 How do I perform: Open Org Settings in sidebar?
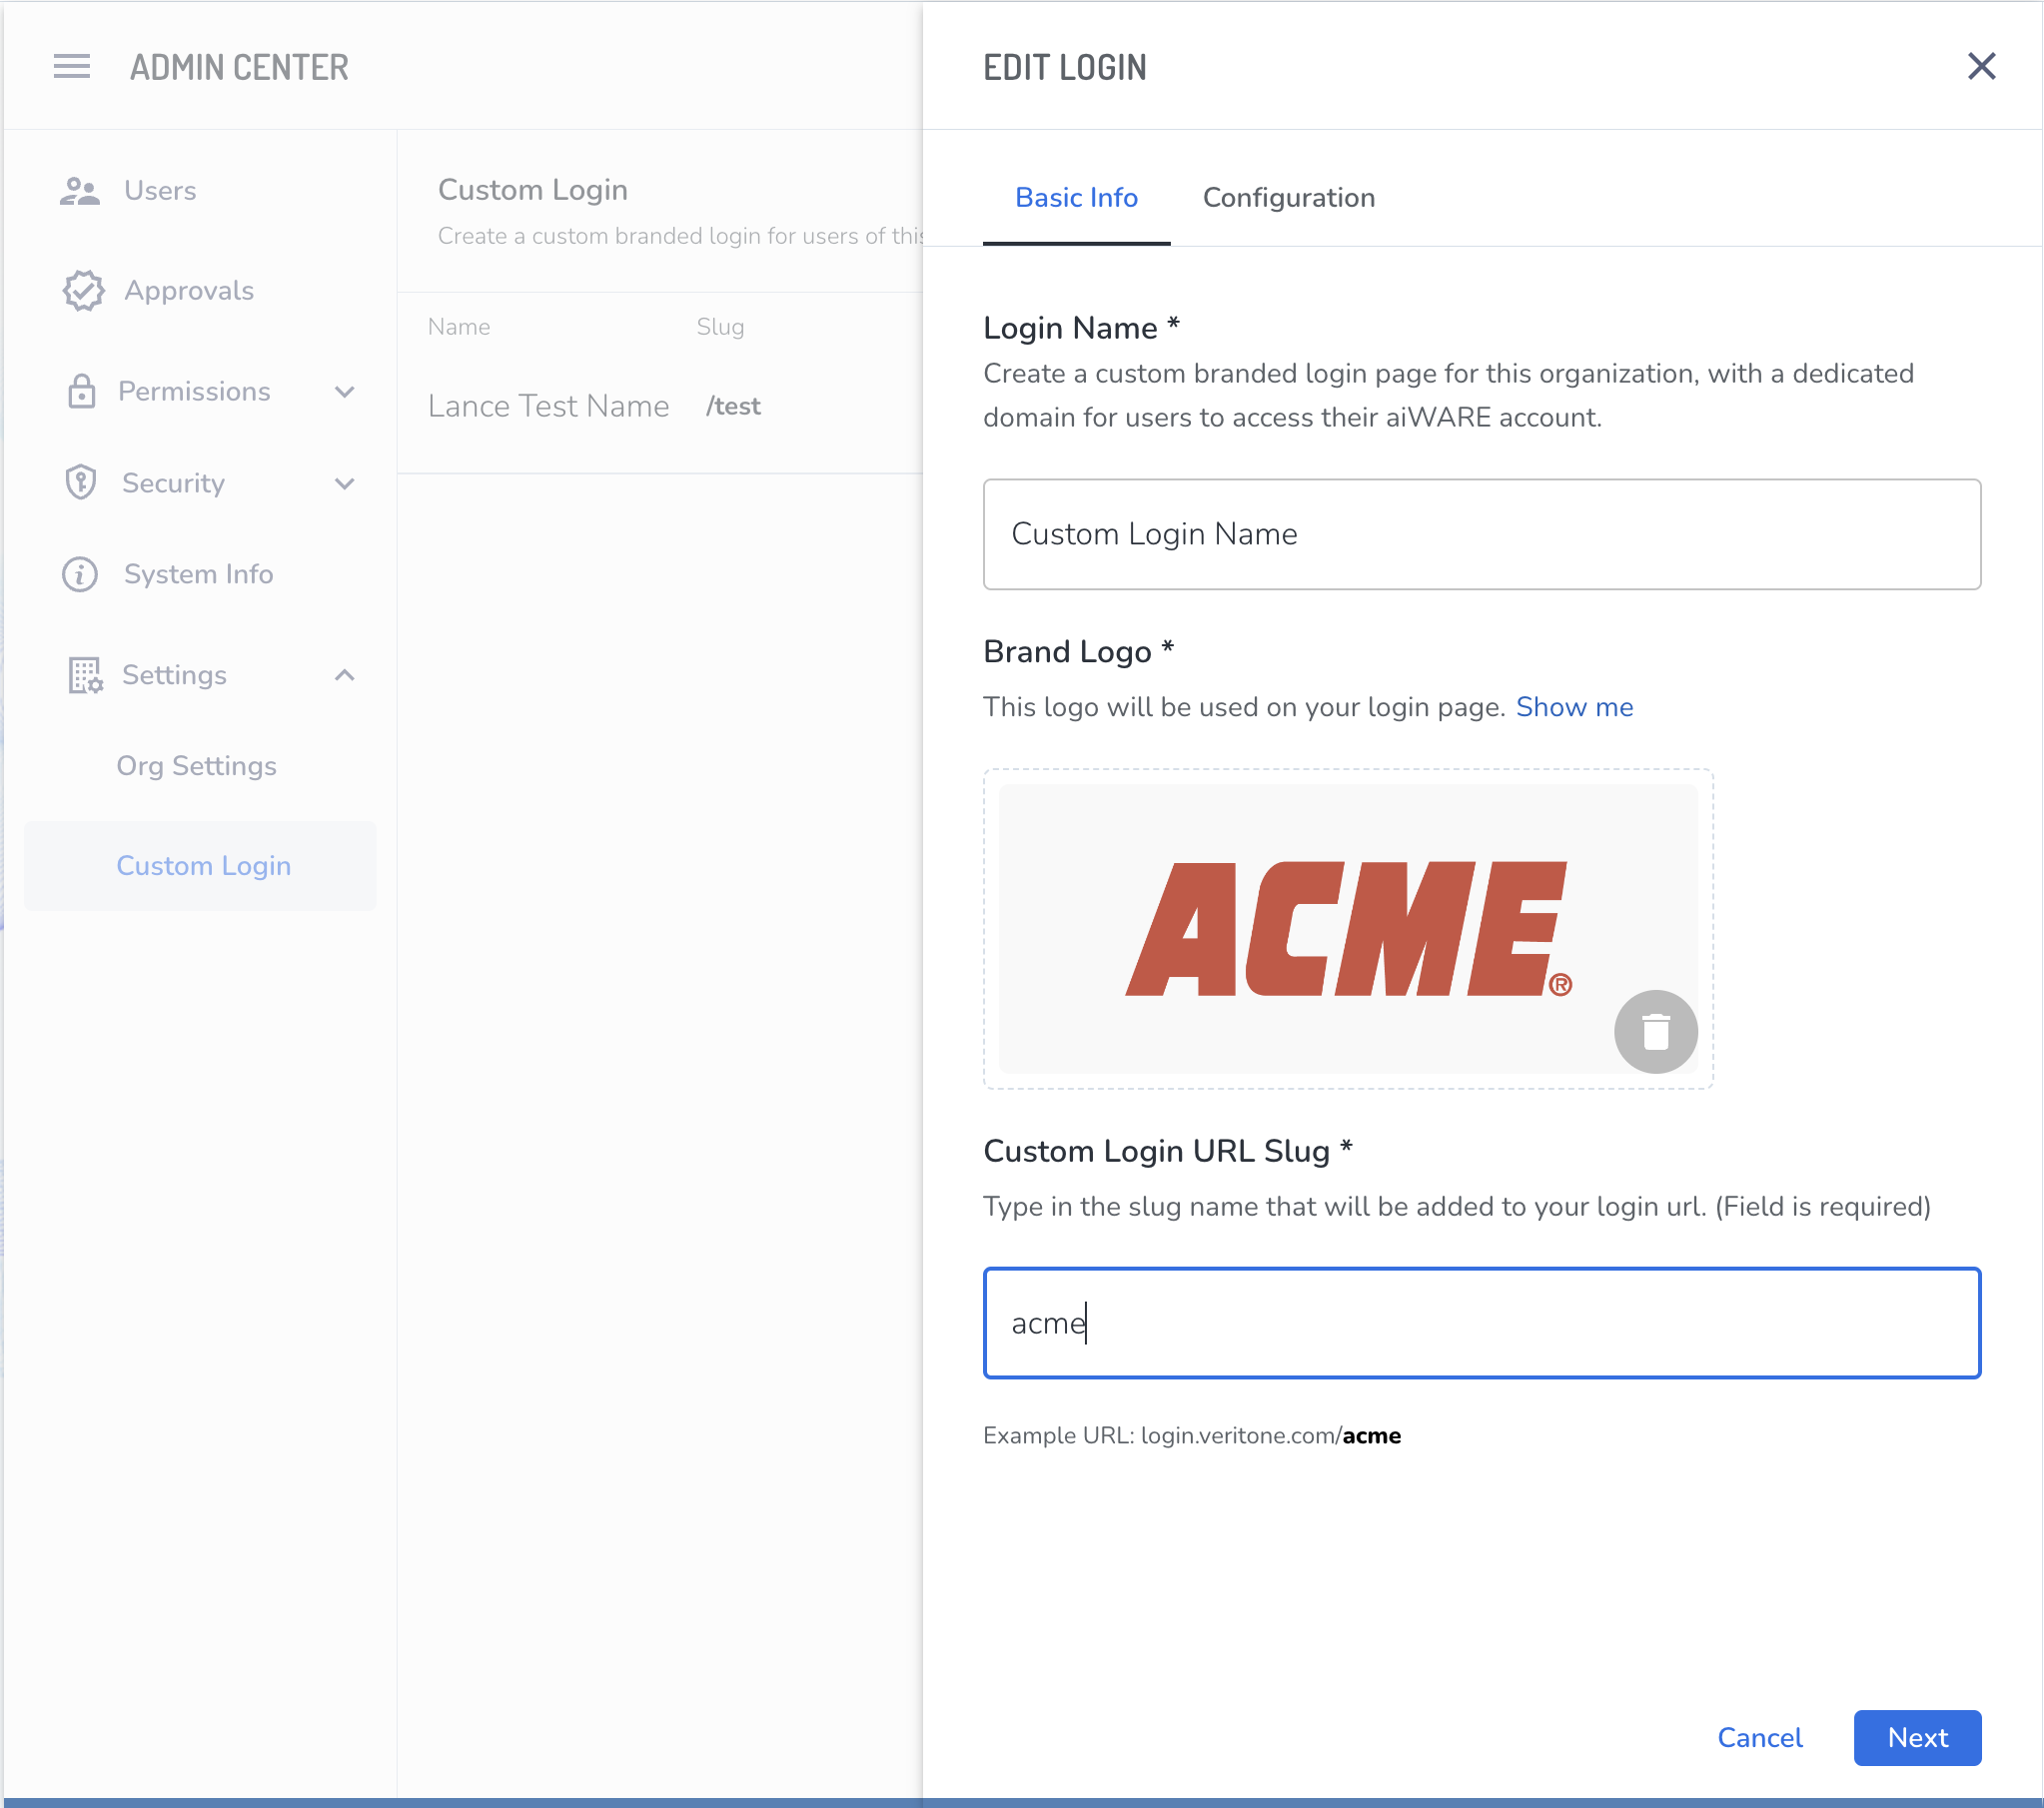point(196,766)
